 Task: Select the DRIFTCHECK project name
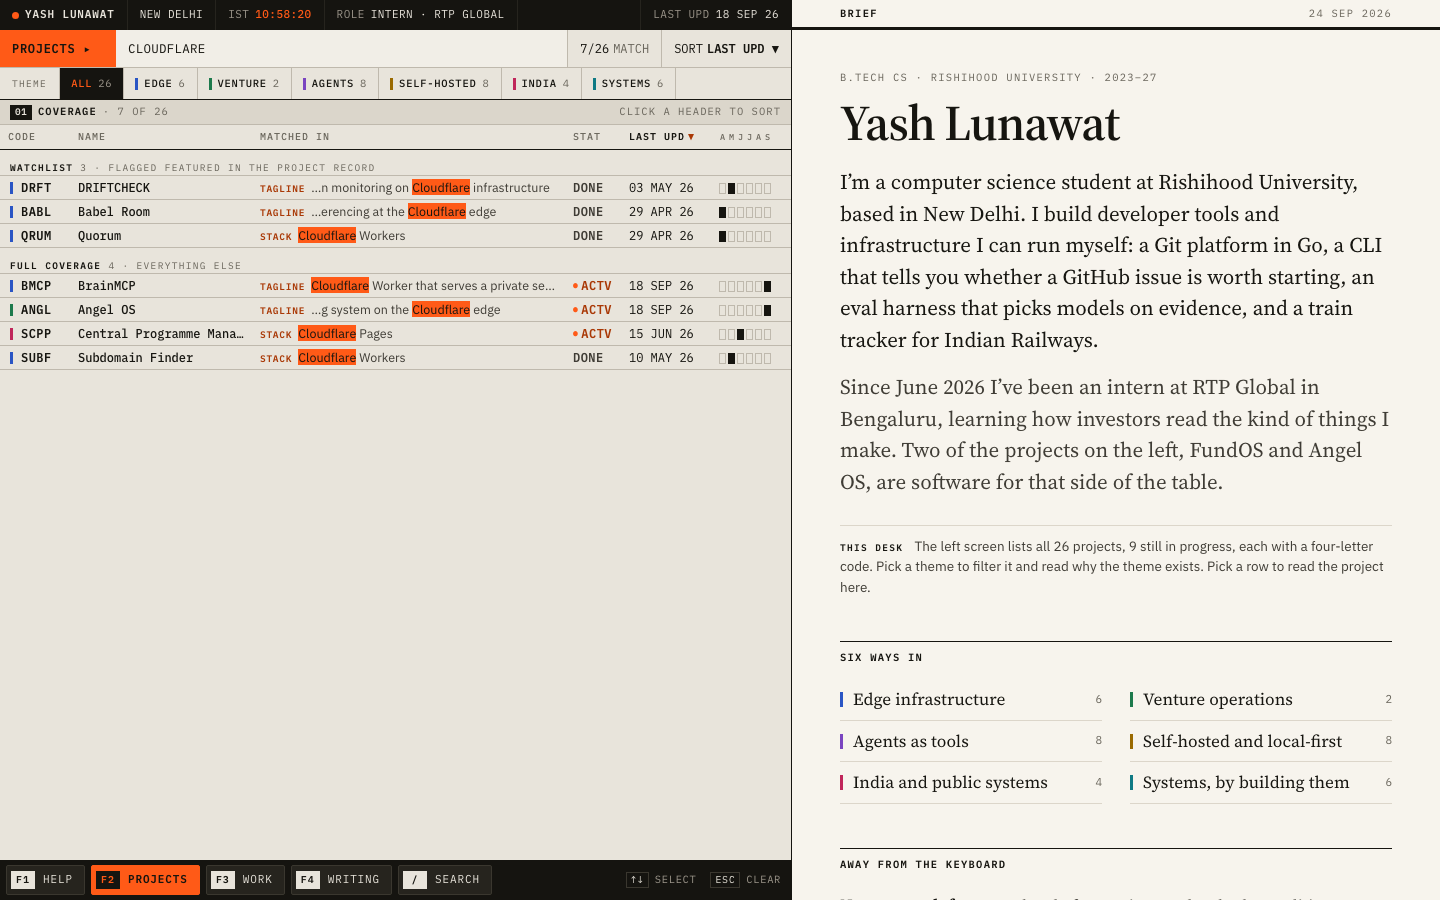114,188
